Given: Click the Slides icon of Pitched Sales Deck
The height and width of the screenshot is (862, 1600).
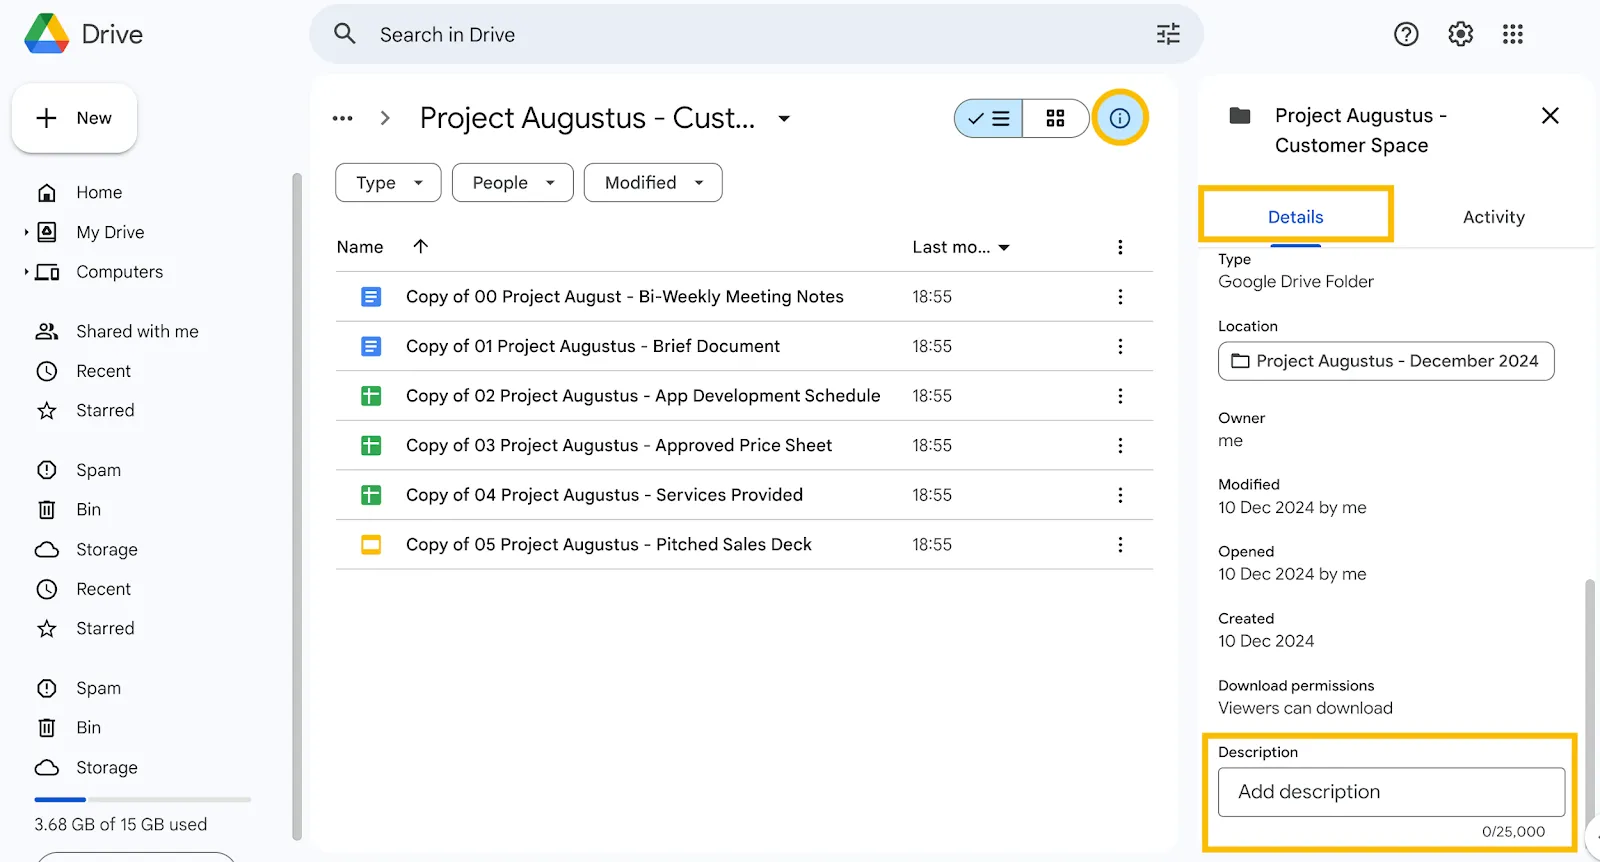Looking at the screenshot, I should 371,544.
